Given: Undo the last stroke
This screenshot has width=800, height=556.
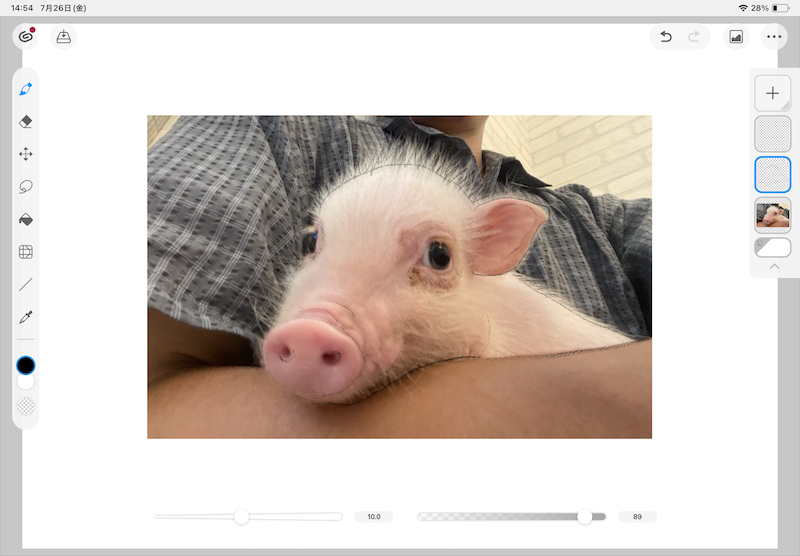Looking at the screenshot, I should pyautogui.click(x=666, y=37).
